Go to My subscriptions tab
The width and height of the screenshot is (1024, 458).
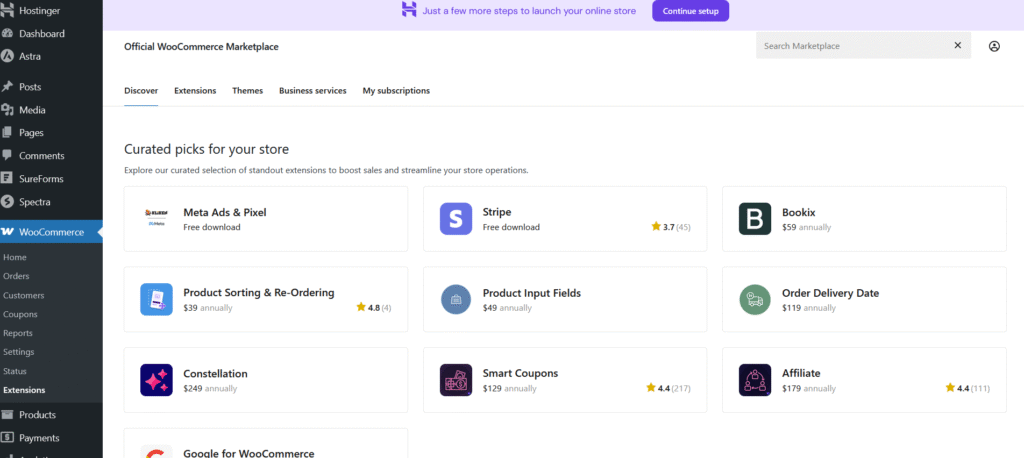click(x=396, y=91)
